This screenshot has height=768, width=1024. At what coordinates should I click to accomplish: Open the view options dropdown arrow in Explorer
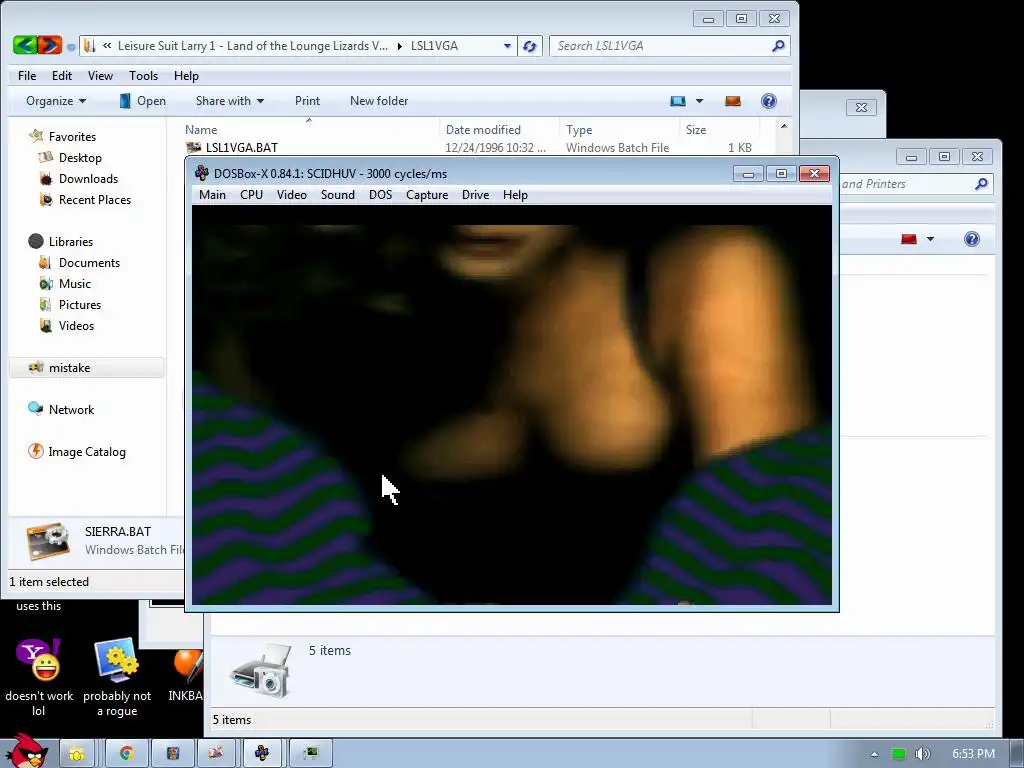[699, 101]
